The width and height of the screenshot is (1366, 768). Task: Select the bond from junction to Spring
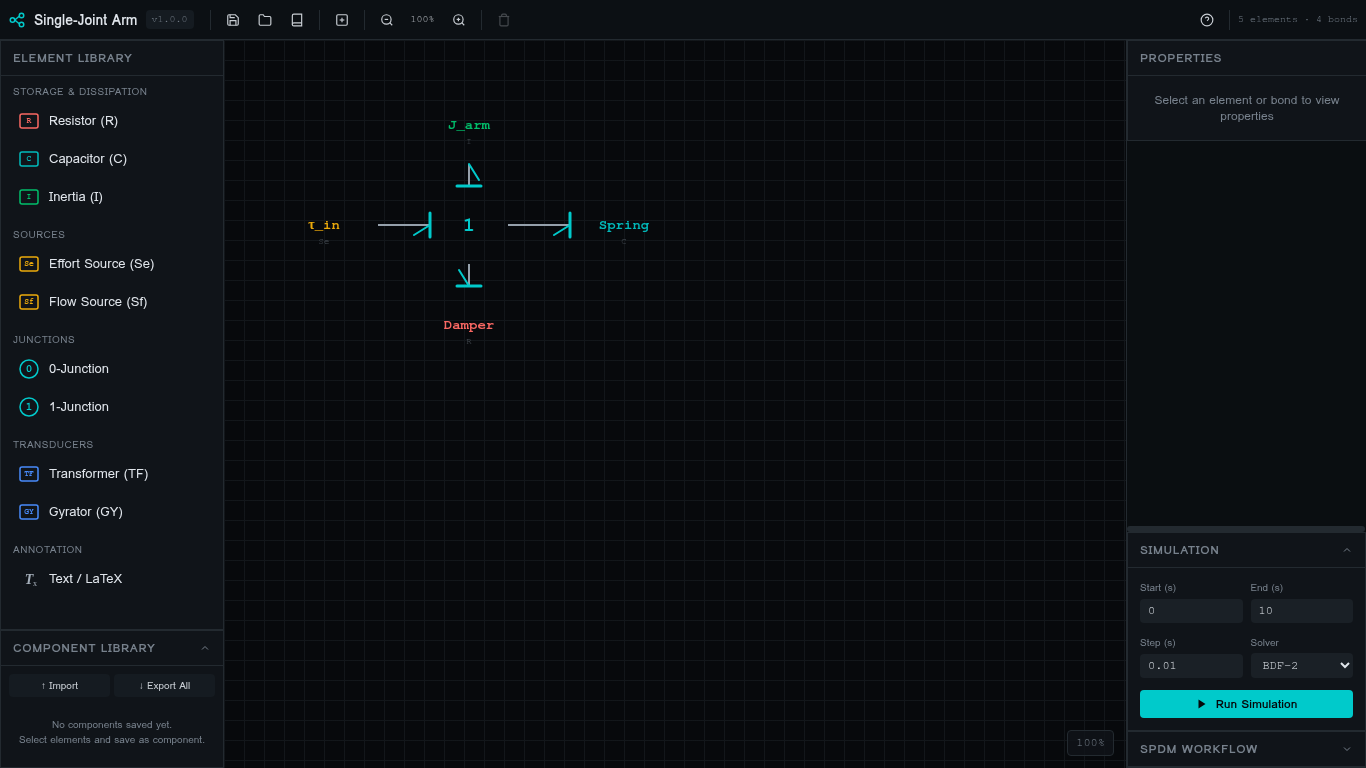tap(539, 225)
